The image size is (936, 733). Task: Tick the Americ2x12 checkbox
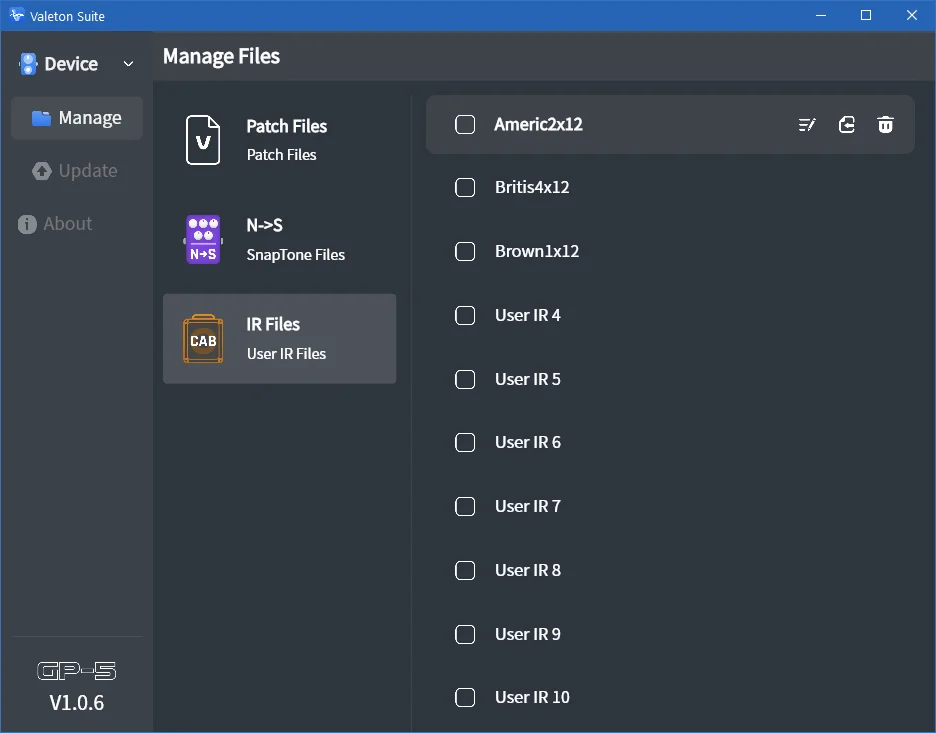click(465, 125)
